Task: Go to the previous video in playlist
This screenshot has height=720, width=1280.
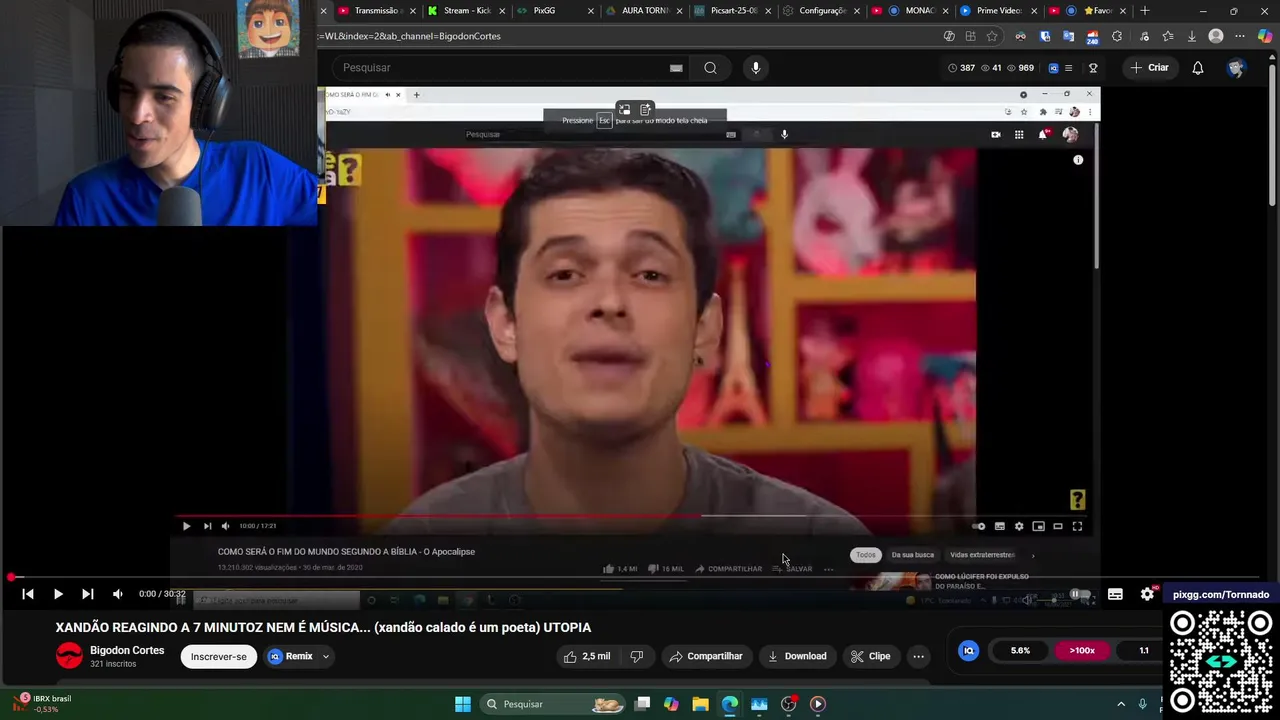Action: pos(28,594)
